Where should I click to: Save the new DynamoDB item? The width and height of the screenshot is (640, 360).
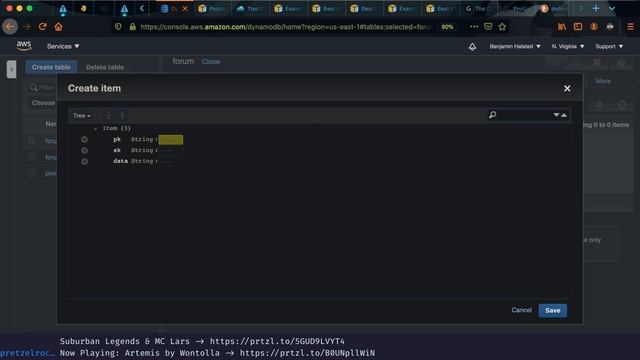(553, 311)
